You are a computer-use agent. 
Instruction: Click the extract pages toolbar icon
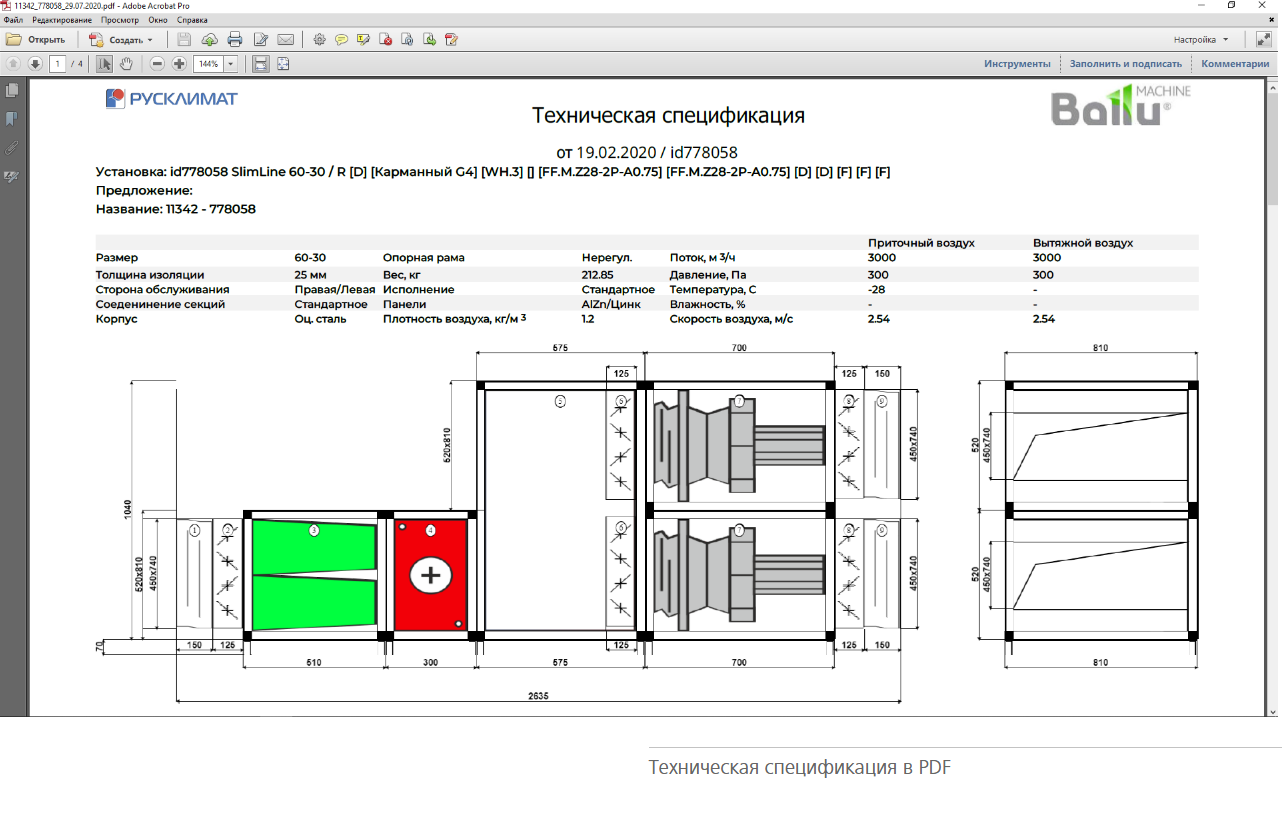pyautogui.click(x=429, y=40)
